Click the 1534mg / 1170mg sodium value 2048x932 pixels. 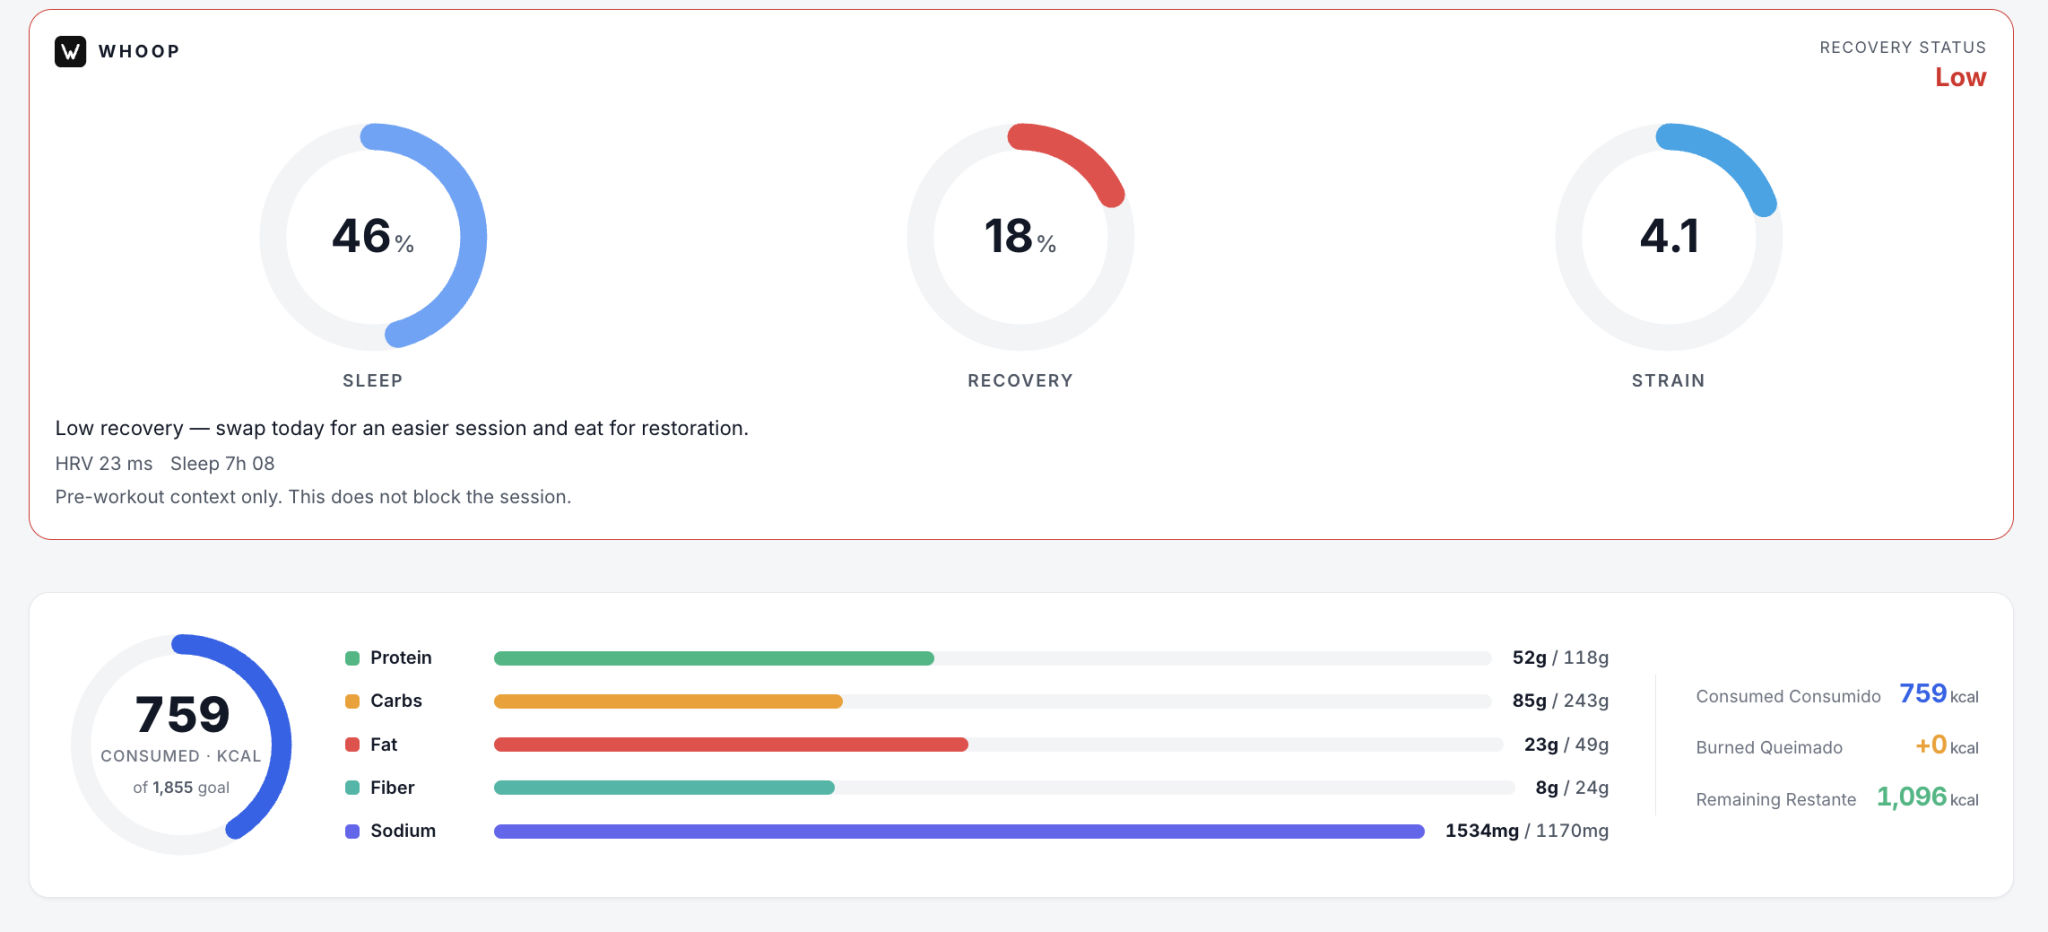click(1527, 831)
